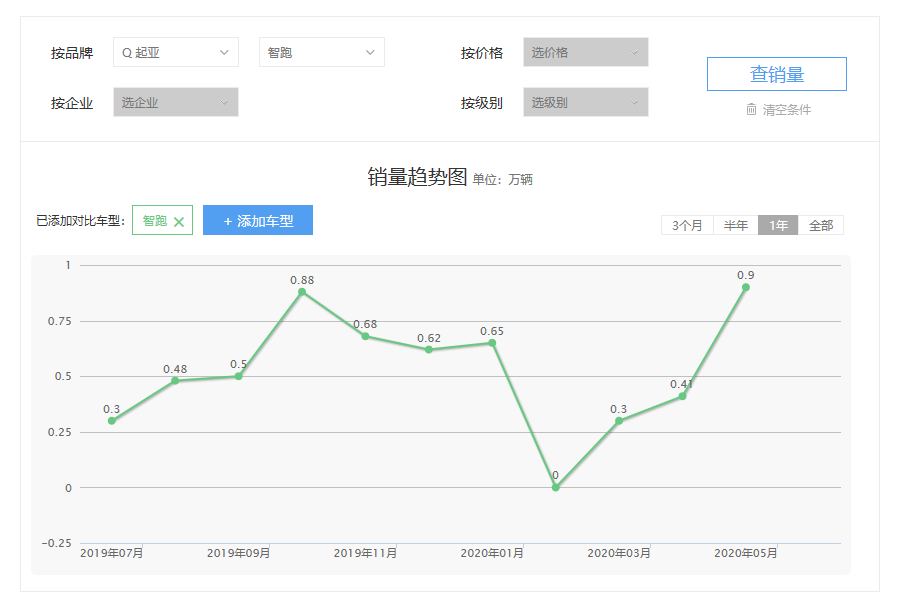The height and width of the screenshot is (616, 904).
Task: Switch to the 全部 time range
Action: tap(821, 226)
